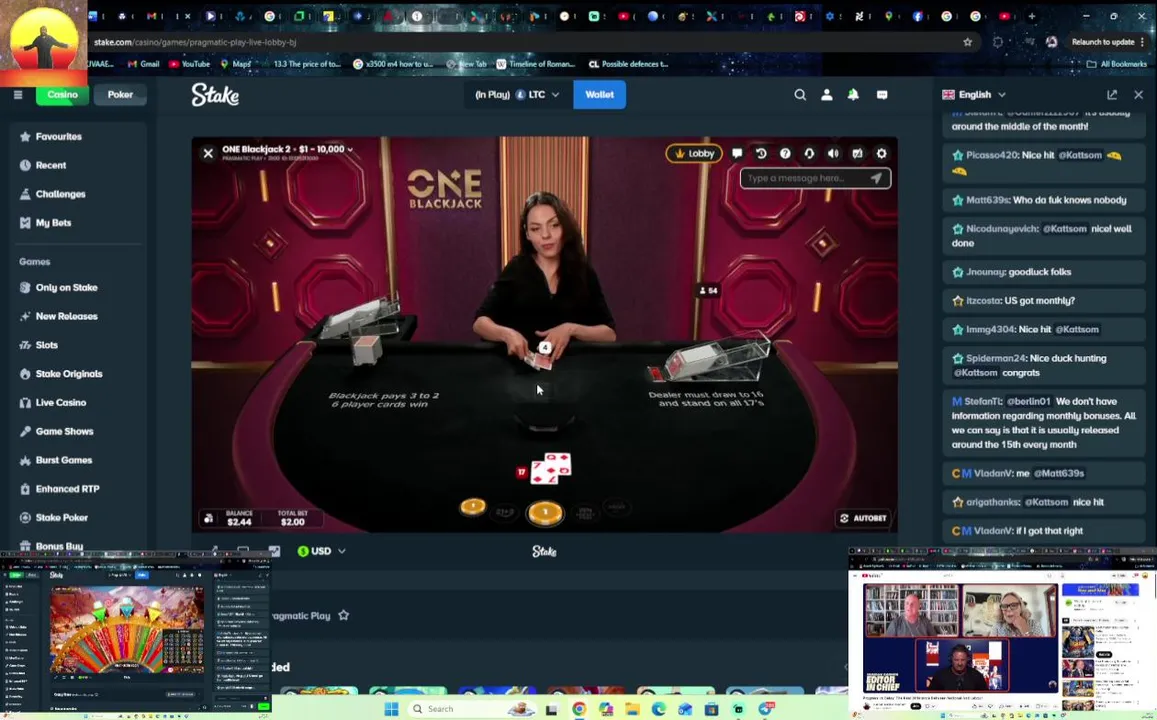Image resolution: width=1157 pixels, height=720 pixels.
Task: Open a new browser tab
Action: click(1032, 16)
